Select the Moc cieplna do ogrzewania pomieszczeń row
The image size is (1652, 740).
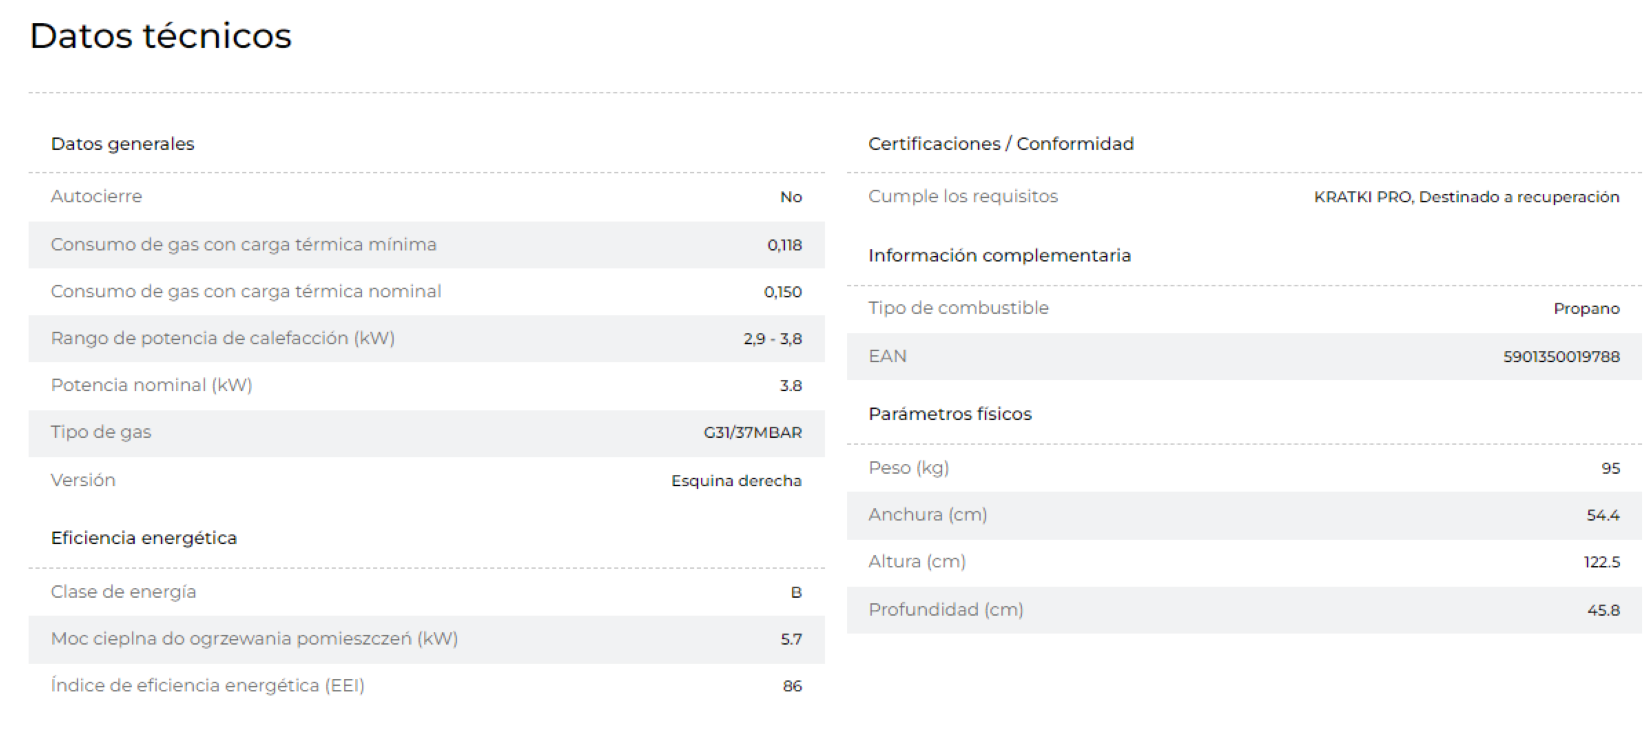pyautogui.click(x=427, y=639)
